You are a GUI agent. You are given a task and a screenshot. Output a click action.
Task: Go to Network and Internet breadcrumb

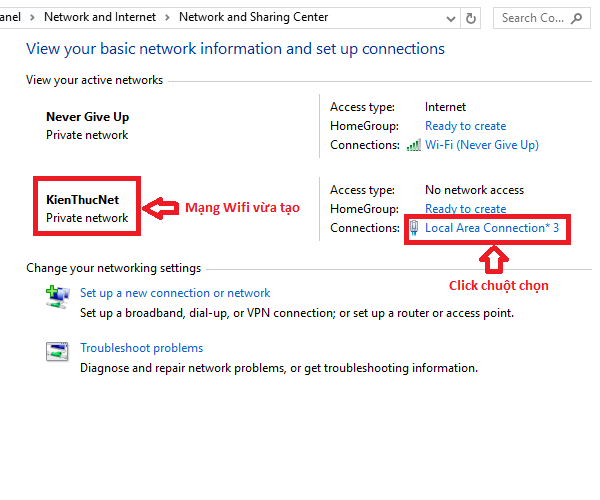(x=101, y=17)
